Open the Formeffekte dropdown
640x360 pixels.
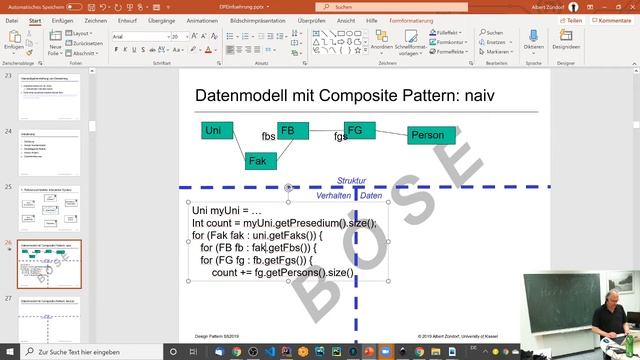click(x=449, y=52)
